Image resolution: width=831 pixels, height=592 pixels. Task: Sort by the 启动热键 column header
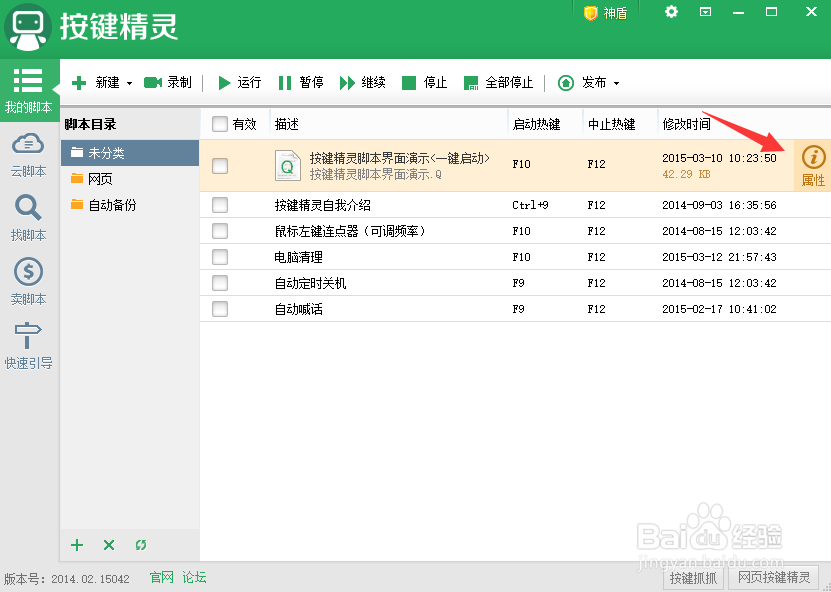pos(545,124)
